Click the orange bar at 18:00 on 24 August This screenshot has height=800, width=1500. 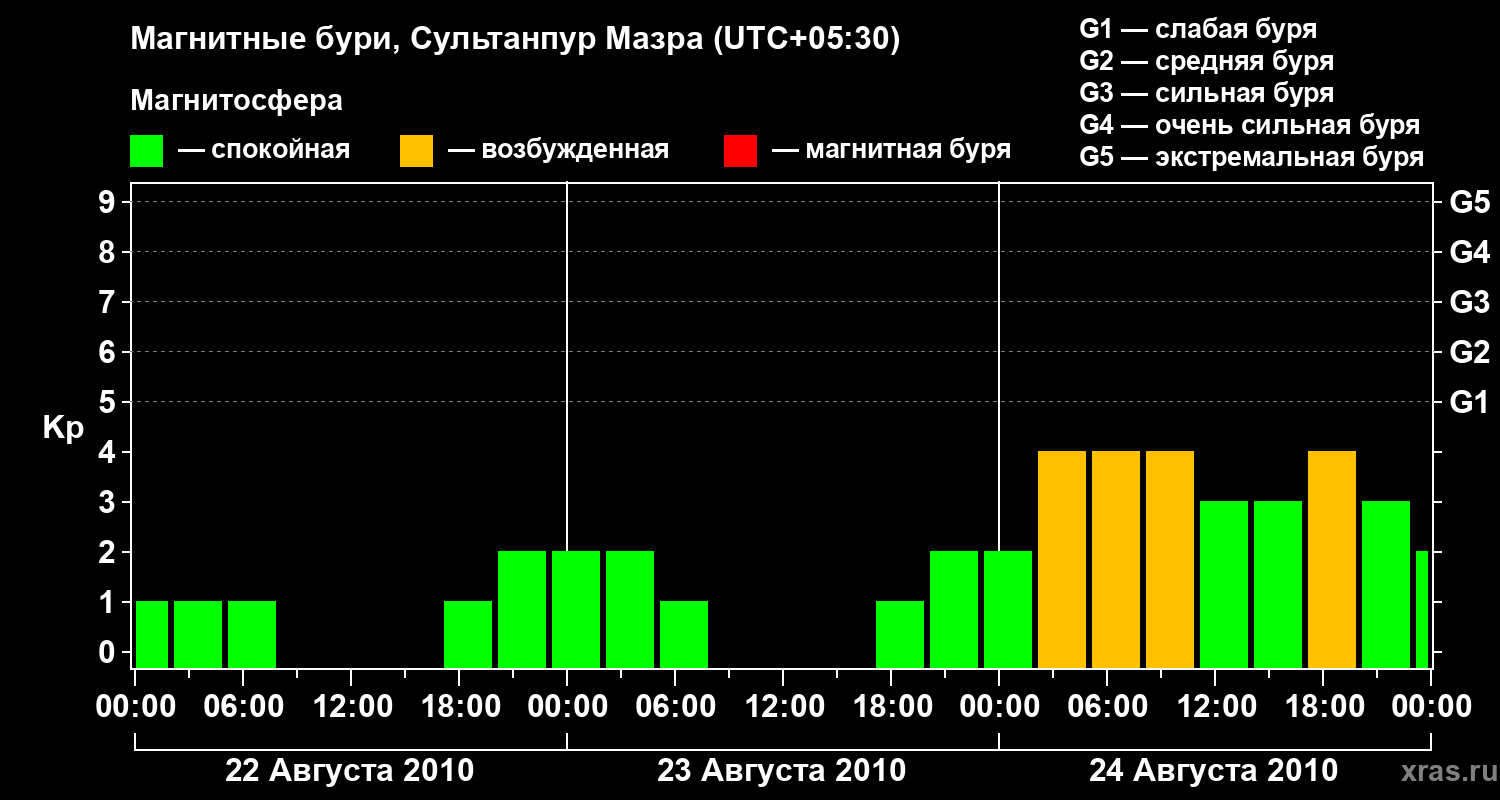[x=1332, y=559]
